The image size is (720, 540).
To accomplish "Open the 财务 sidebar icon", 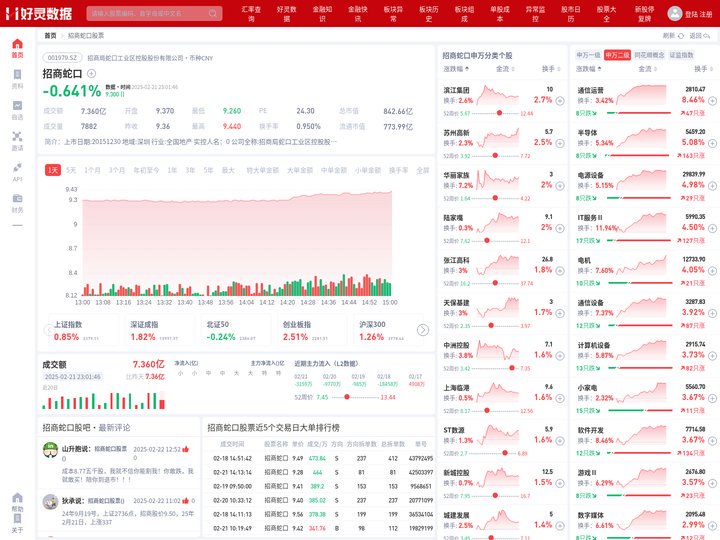I will point(17,198).
